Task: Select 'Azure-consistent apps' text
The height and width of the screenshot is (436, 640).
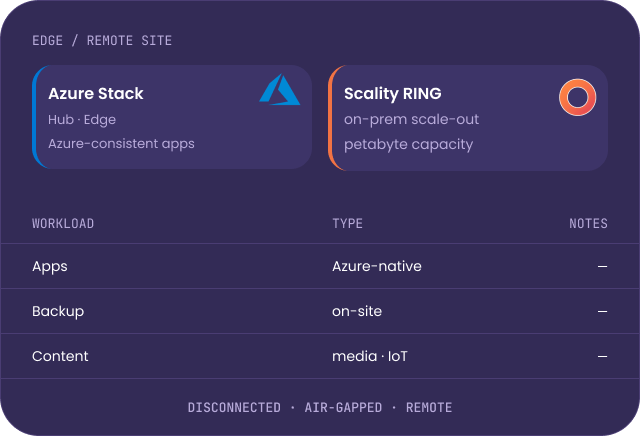Action: (121, 144)
